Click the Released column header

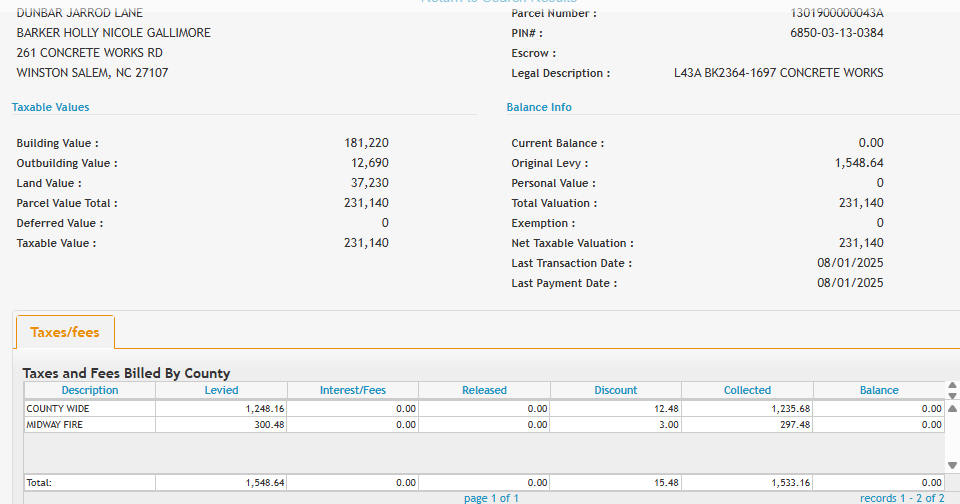click(x=484, y=390)
